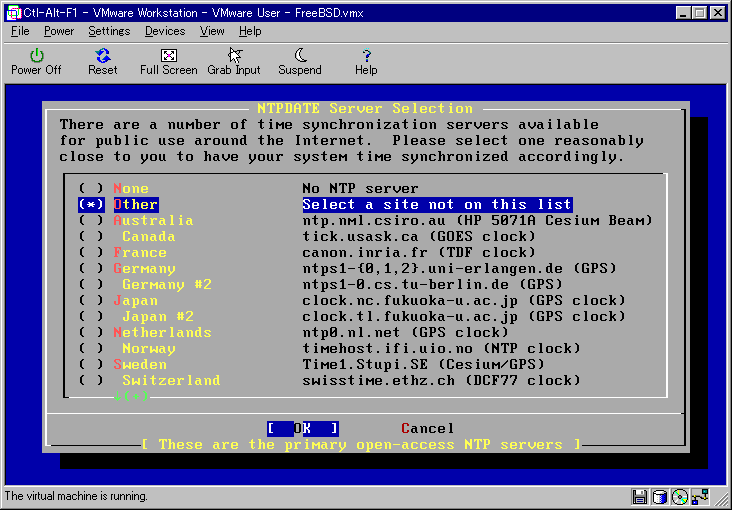Click the network adapter status icon
Viewport: 732px width, 510px height.
pos(701,496)
